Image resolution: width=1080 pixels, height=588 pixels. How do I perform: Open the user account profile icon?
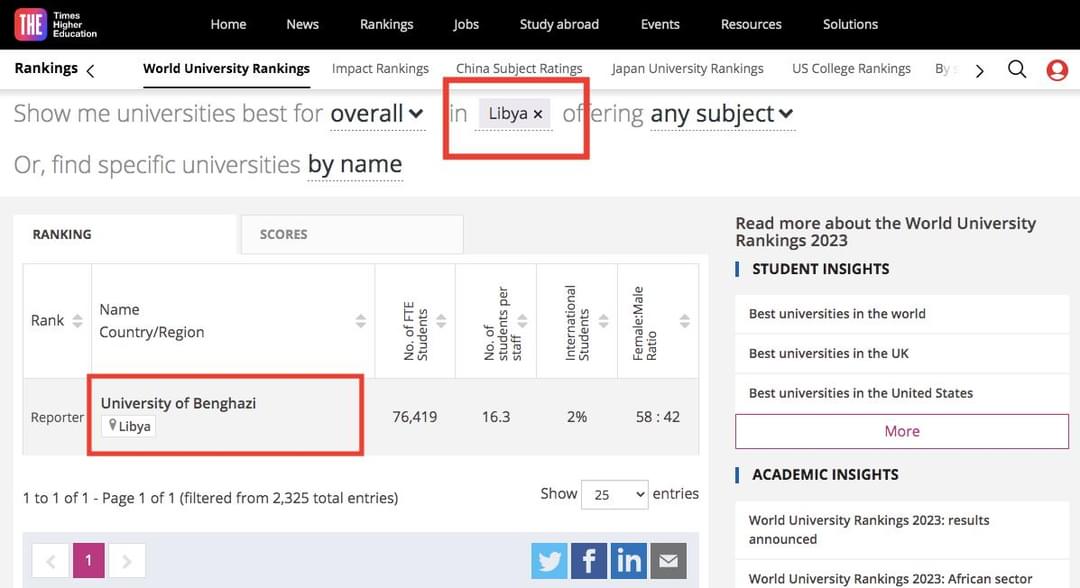[x=1057, y=70]
